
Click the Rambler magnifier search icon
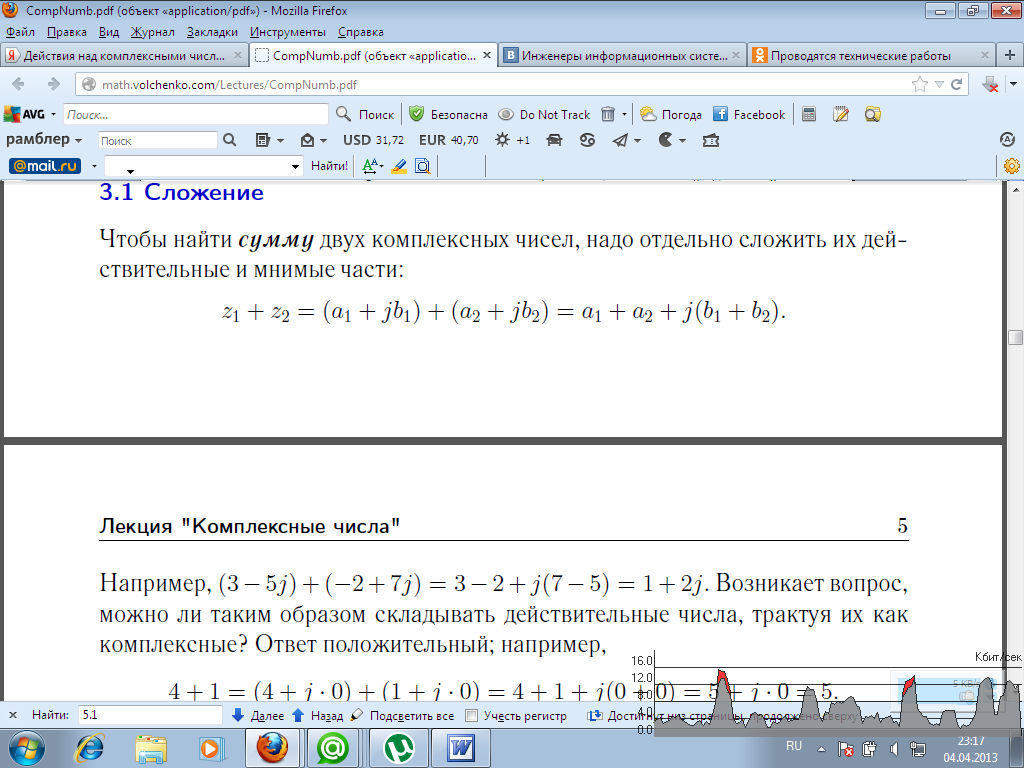pos(229,140)
